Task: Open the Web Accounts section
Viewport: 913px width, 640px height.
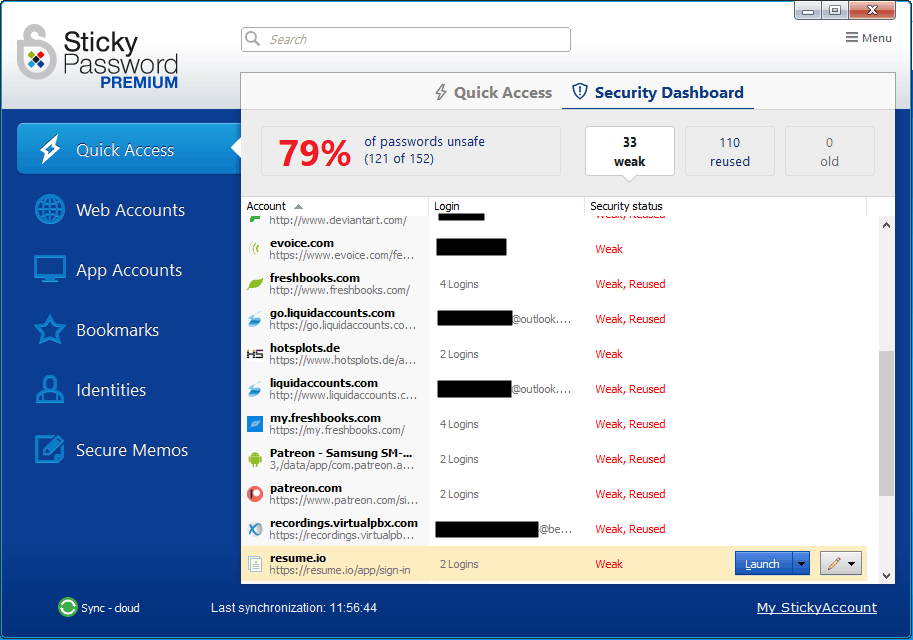Action: [129, 210]
